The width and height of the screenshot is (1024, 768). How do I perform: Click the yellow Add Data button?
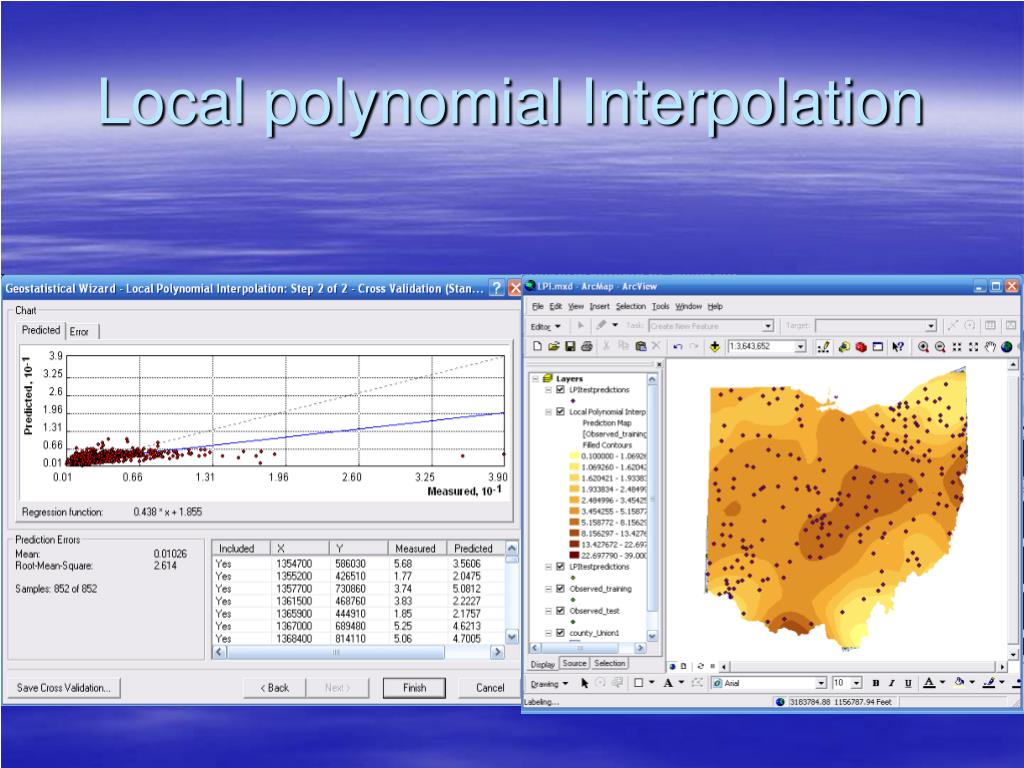pos(714,347)
